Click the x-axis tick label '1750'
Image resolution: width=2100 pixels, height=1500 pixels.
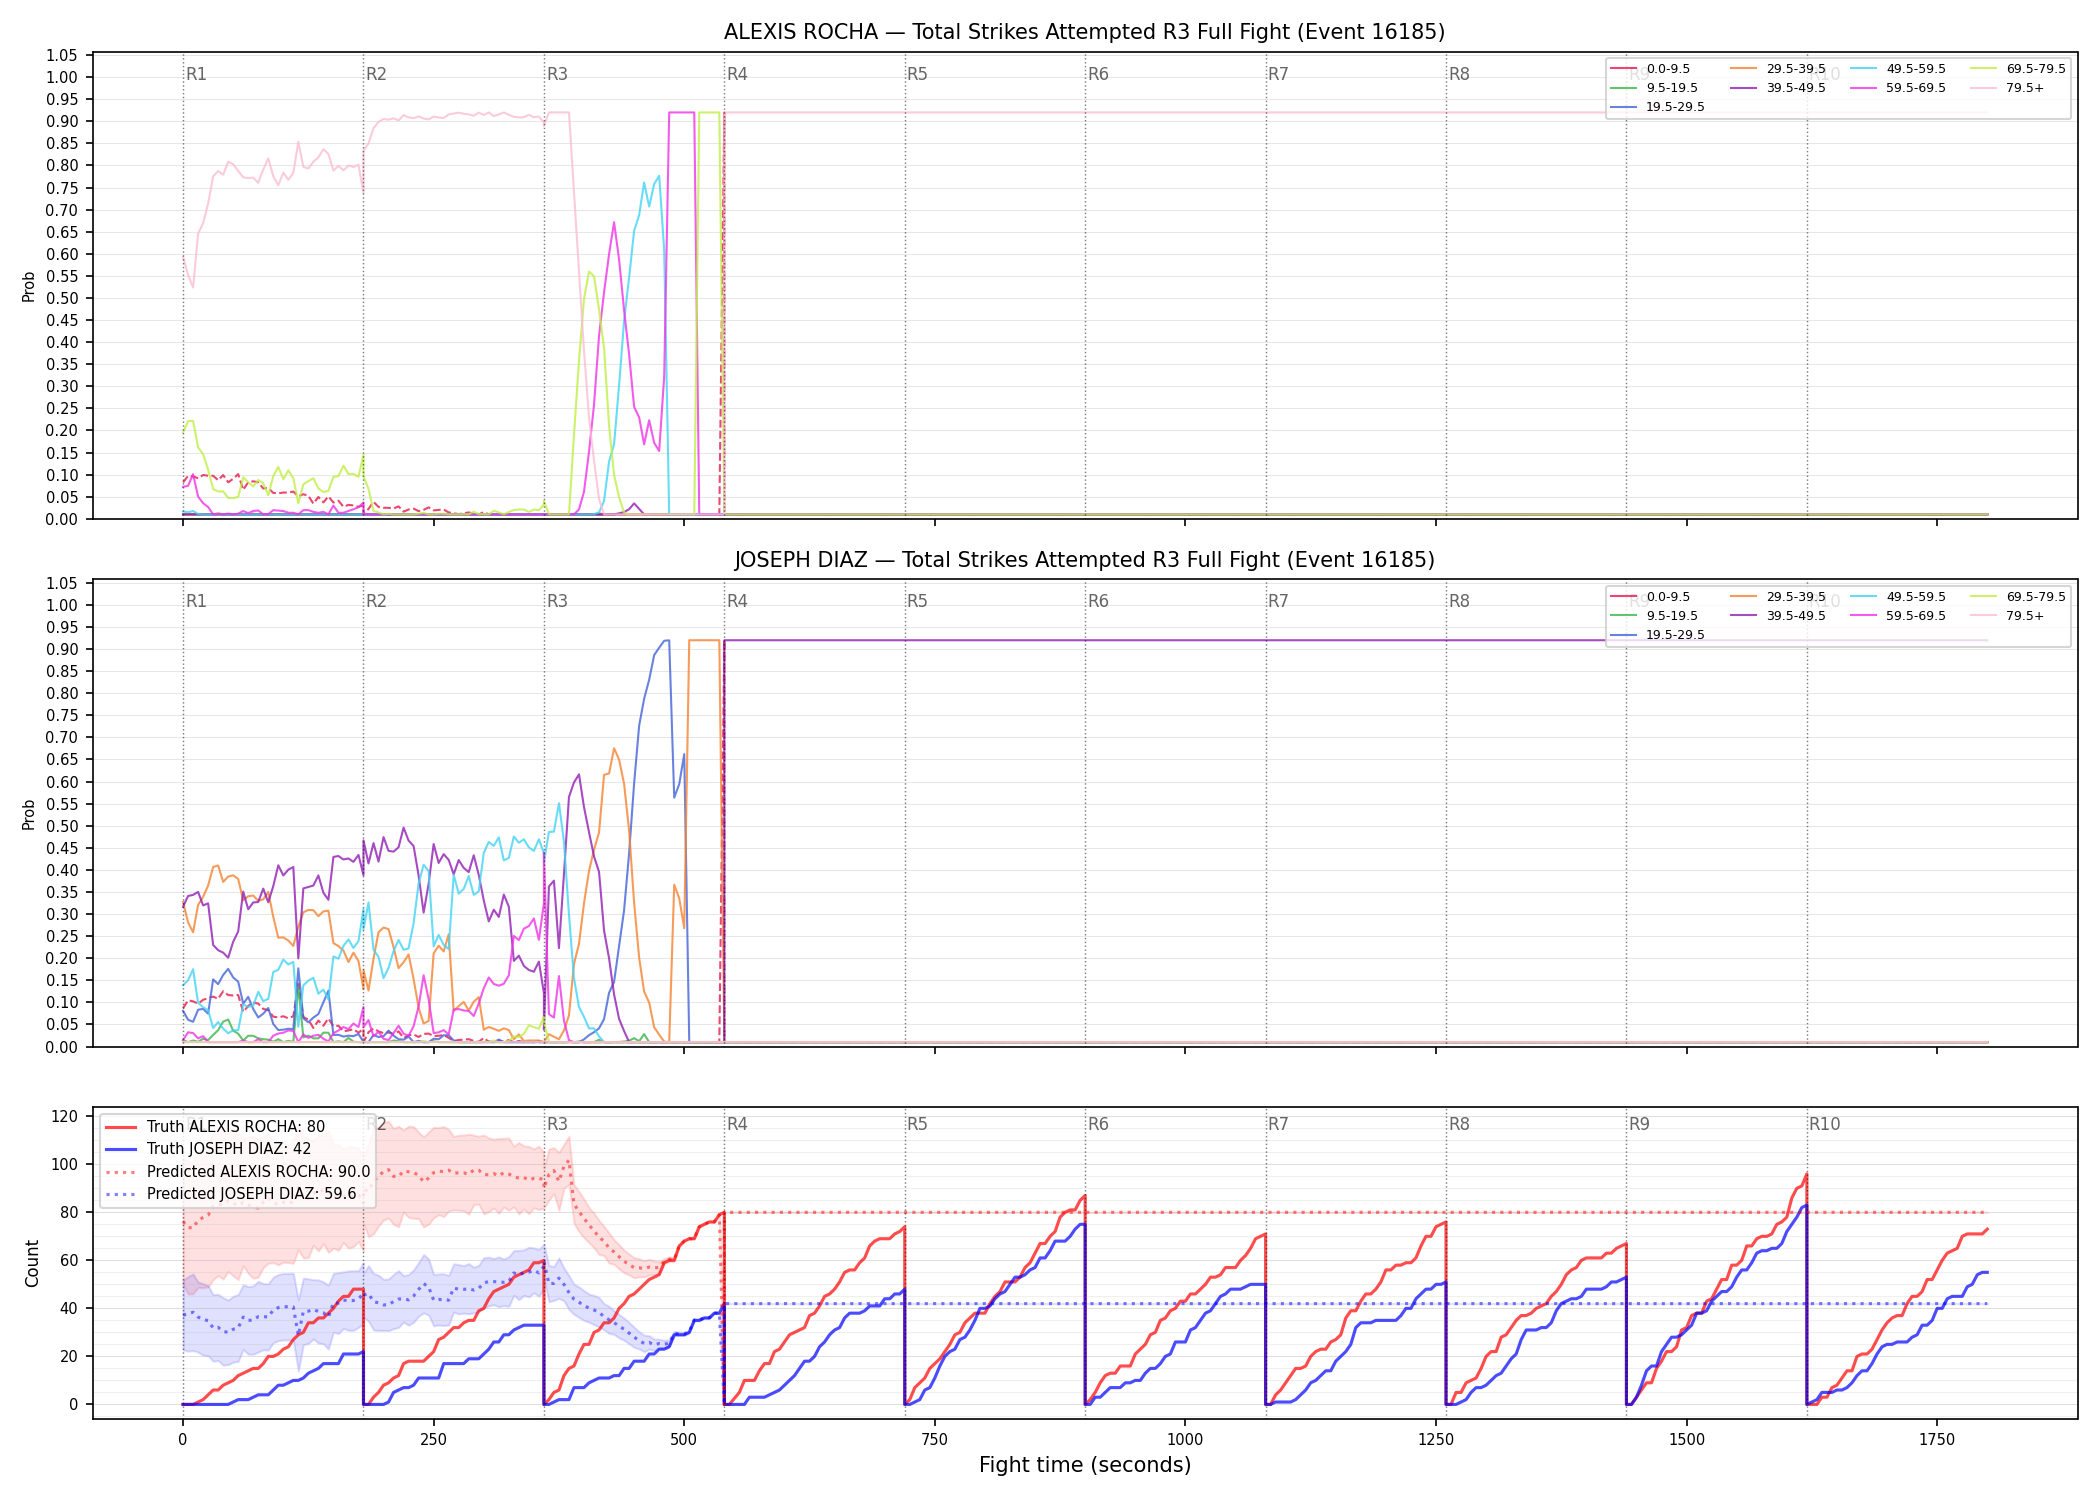(1937, 1440)
